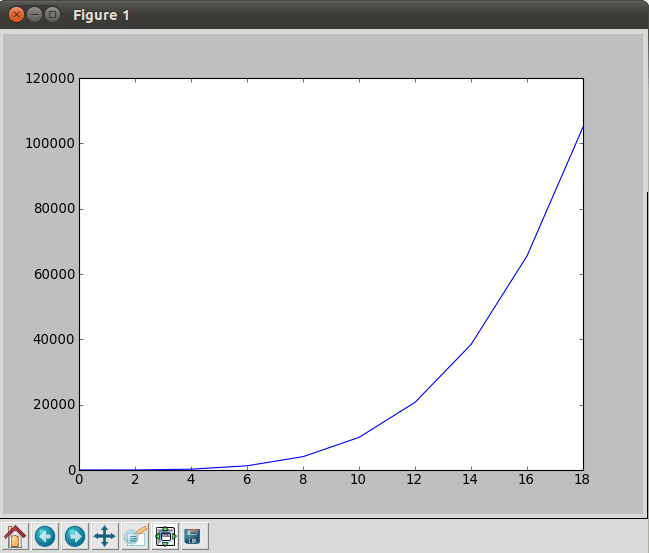Screen dimensions: 649x553
Task: Click the 60000 y-axis label
Action: point(54,274)
